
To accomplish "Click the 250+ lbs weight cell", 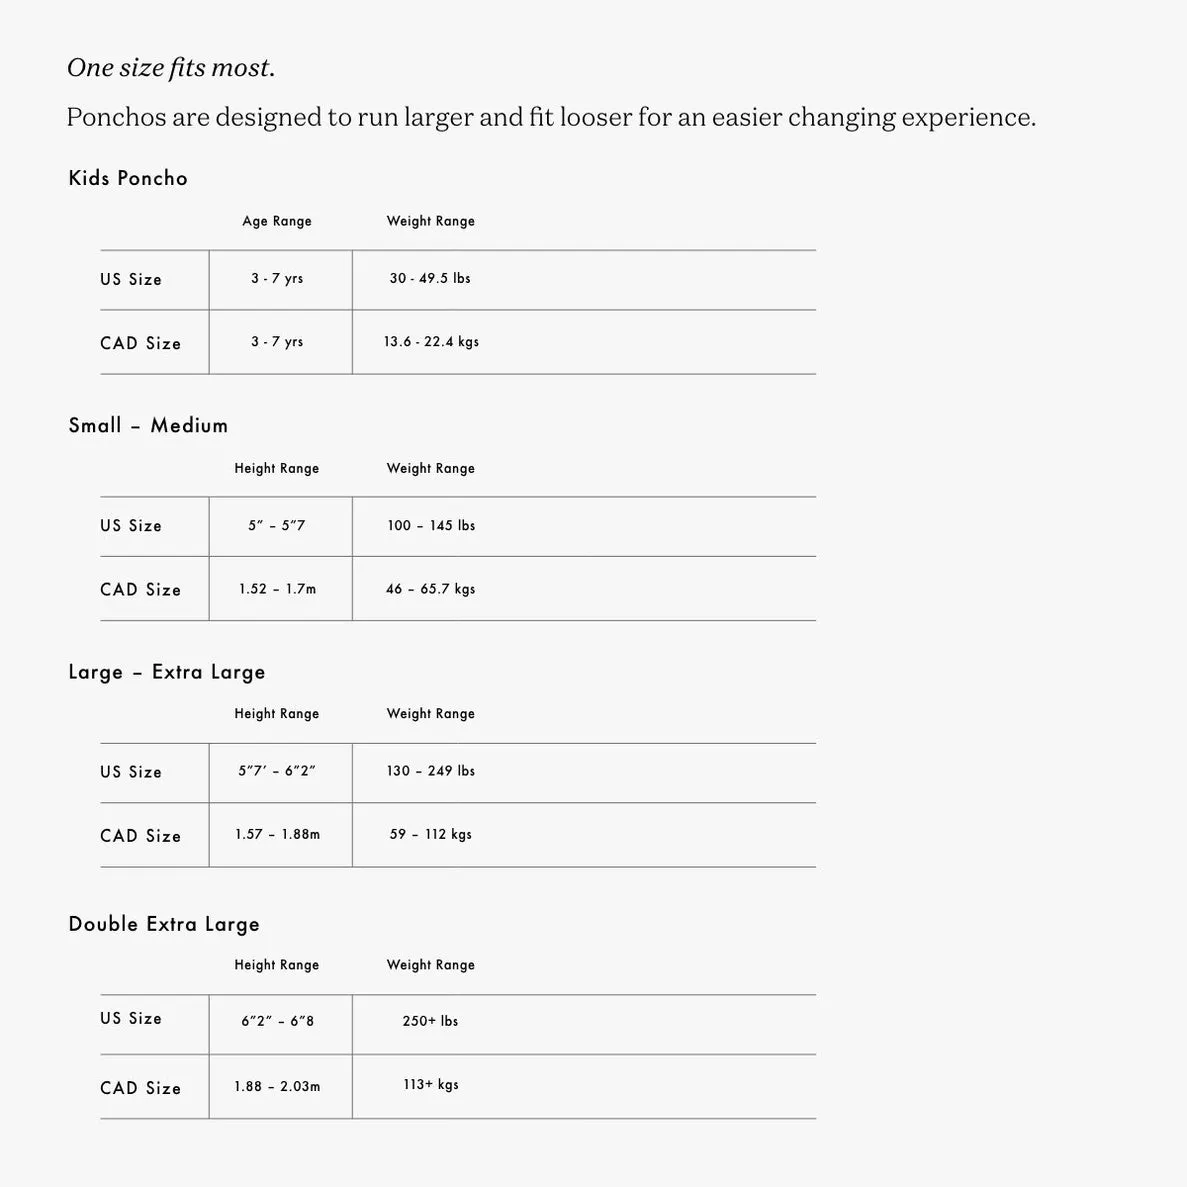I will [430, 1021].
